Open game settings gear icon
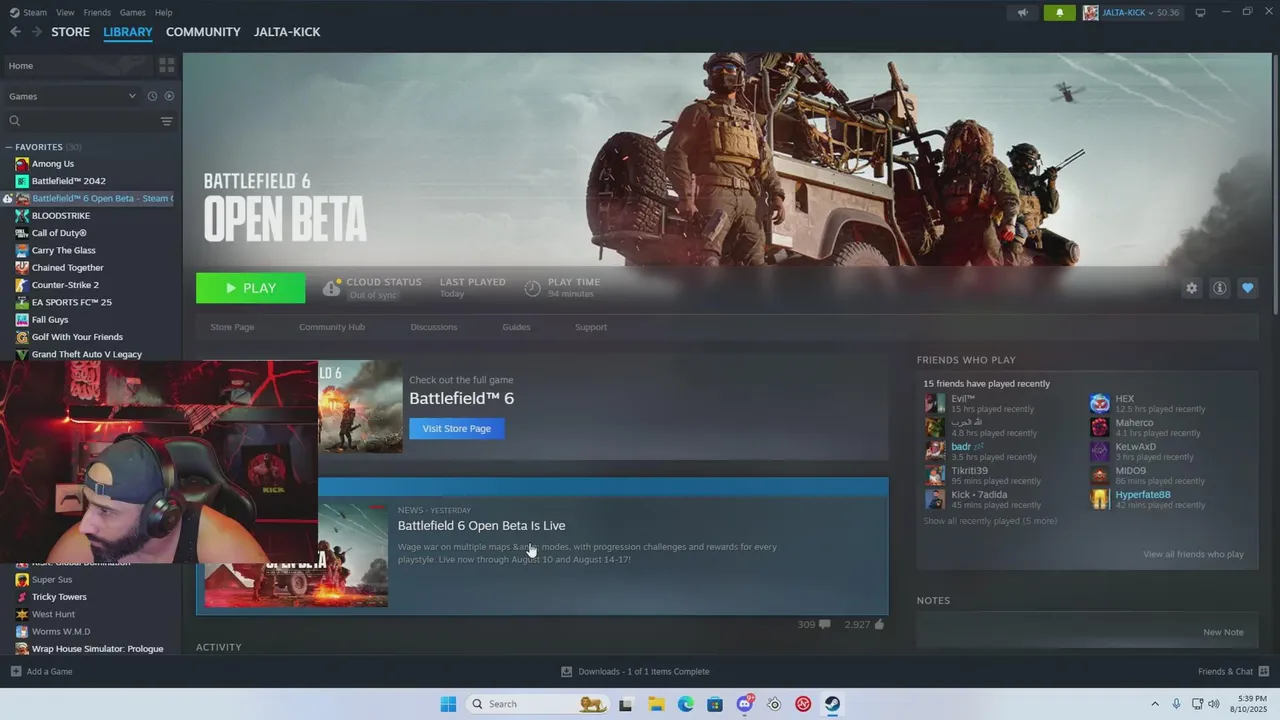 tap(1191, 288)
